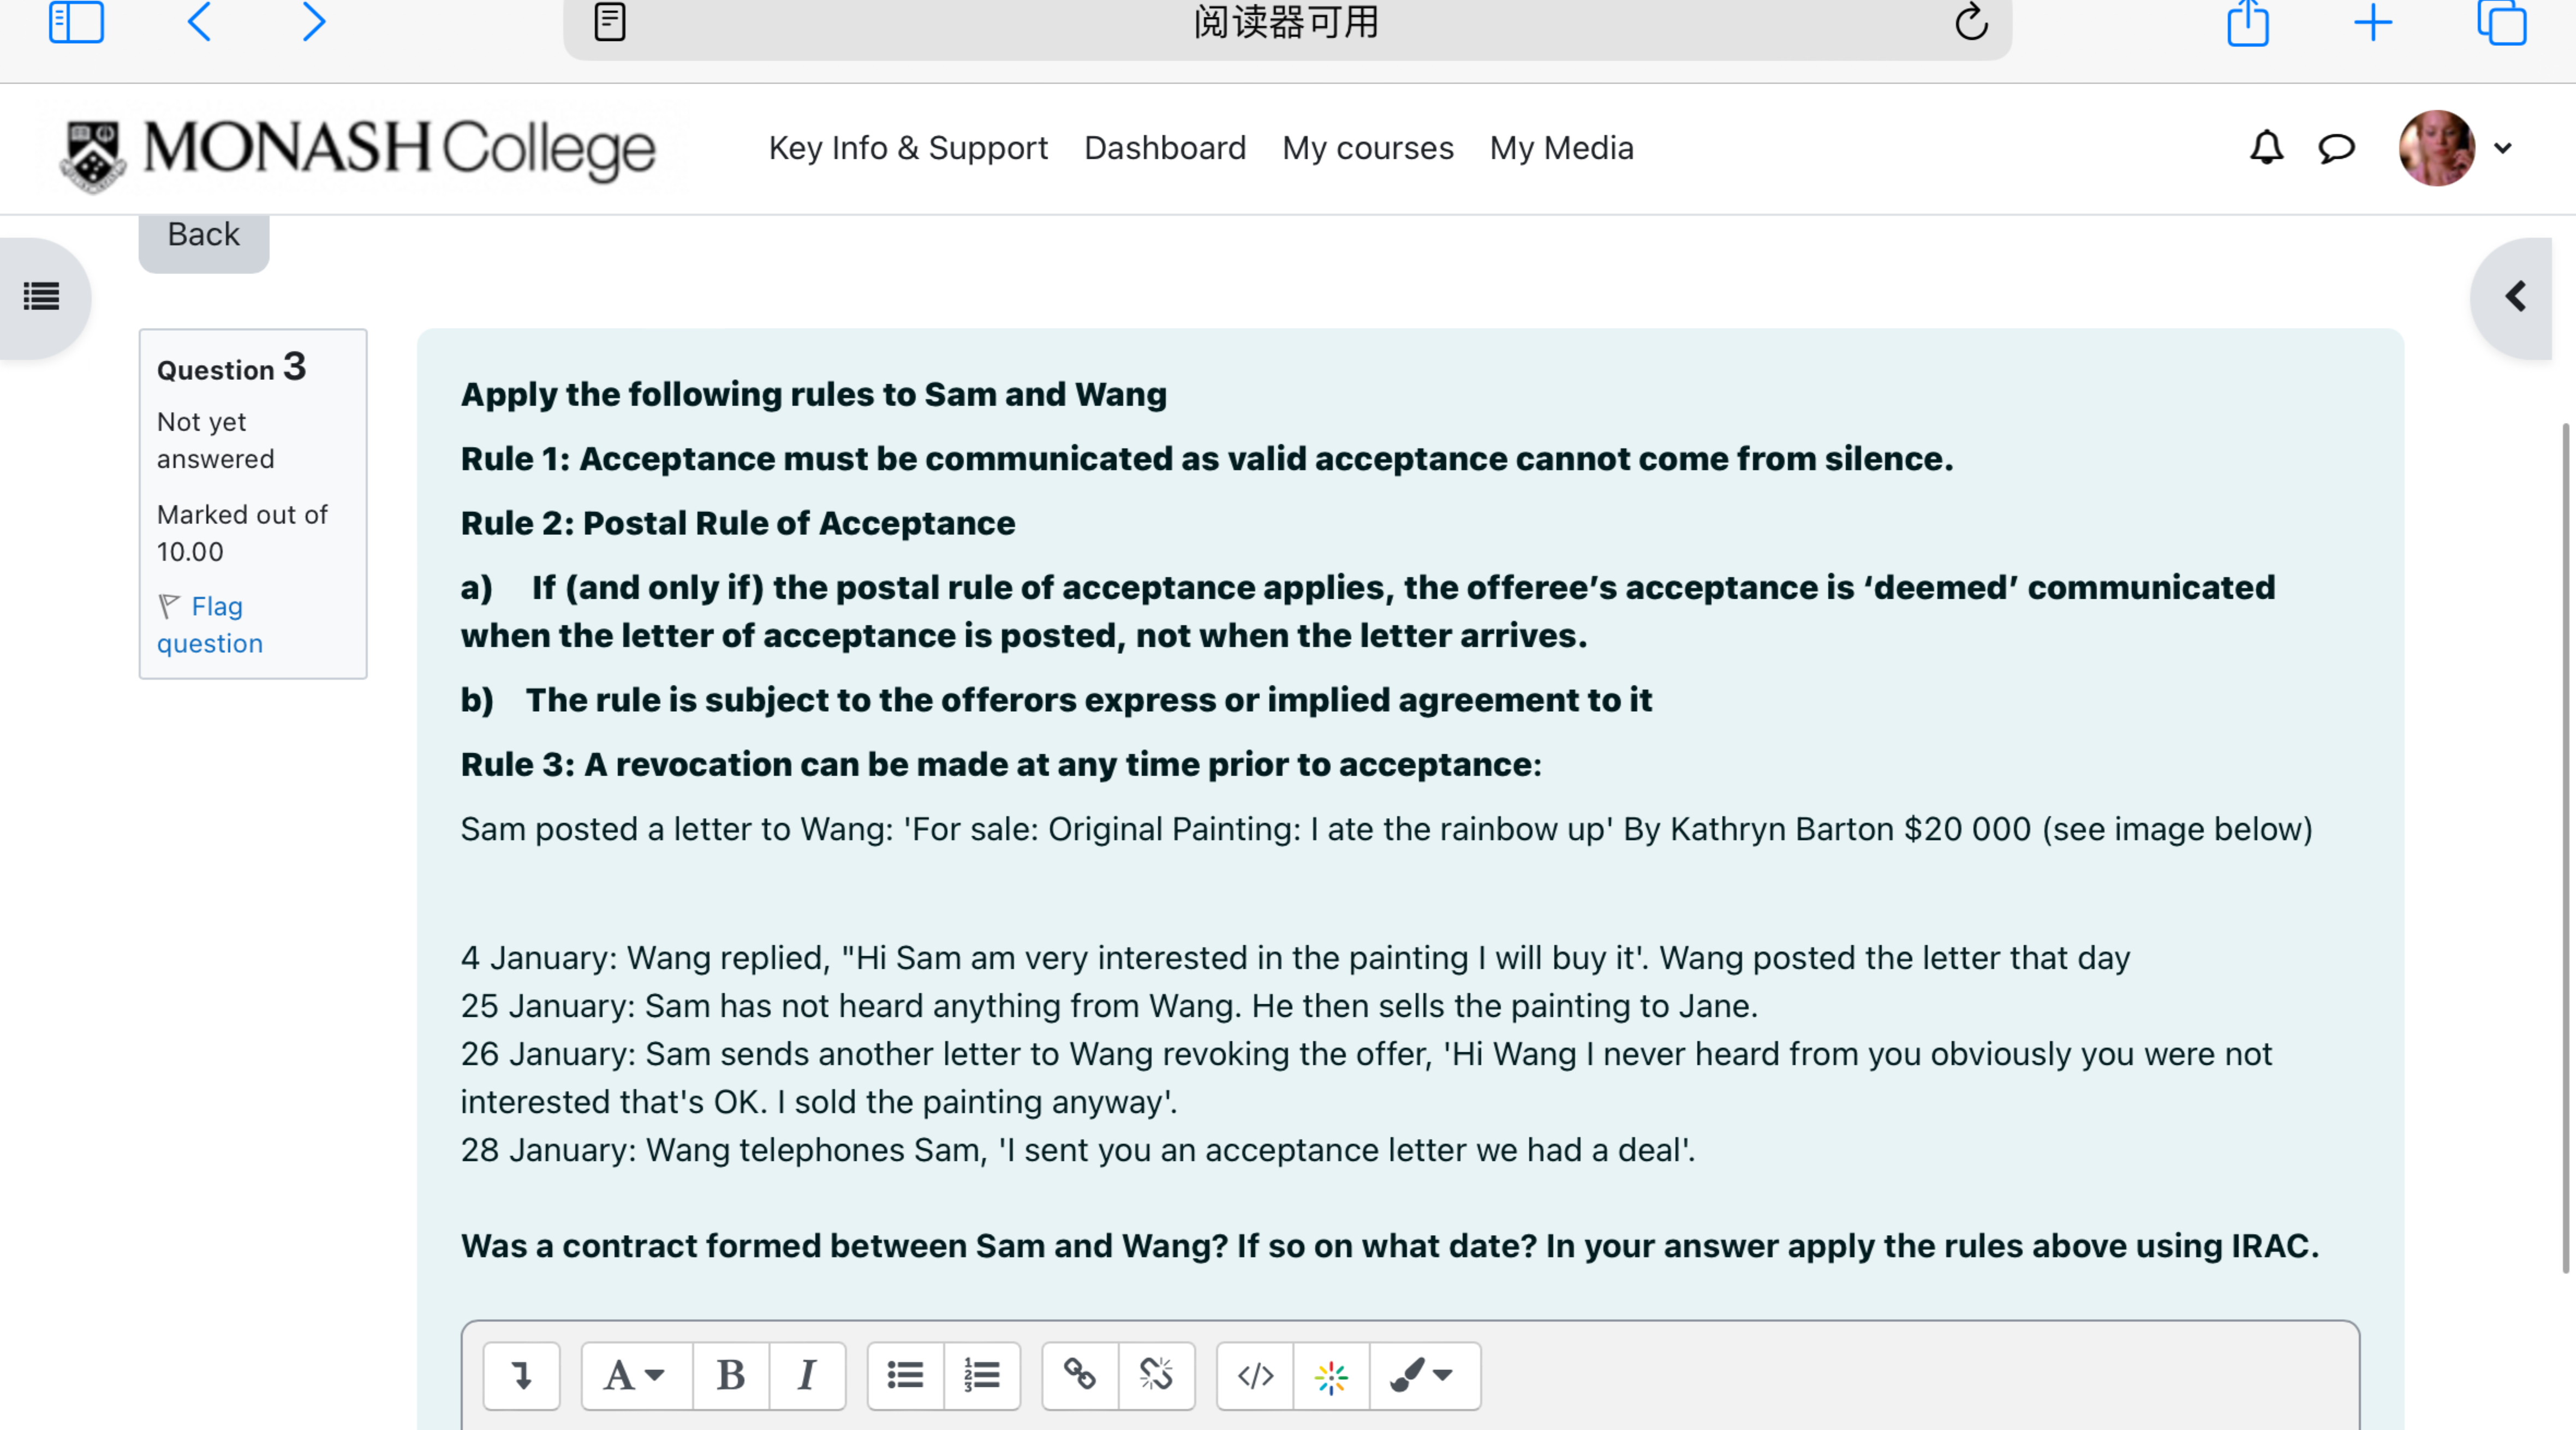Open the quiz navigation list icon
The height and width of the screenshot is (1430, 2576).
(x=40, y=296)
